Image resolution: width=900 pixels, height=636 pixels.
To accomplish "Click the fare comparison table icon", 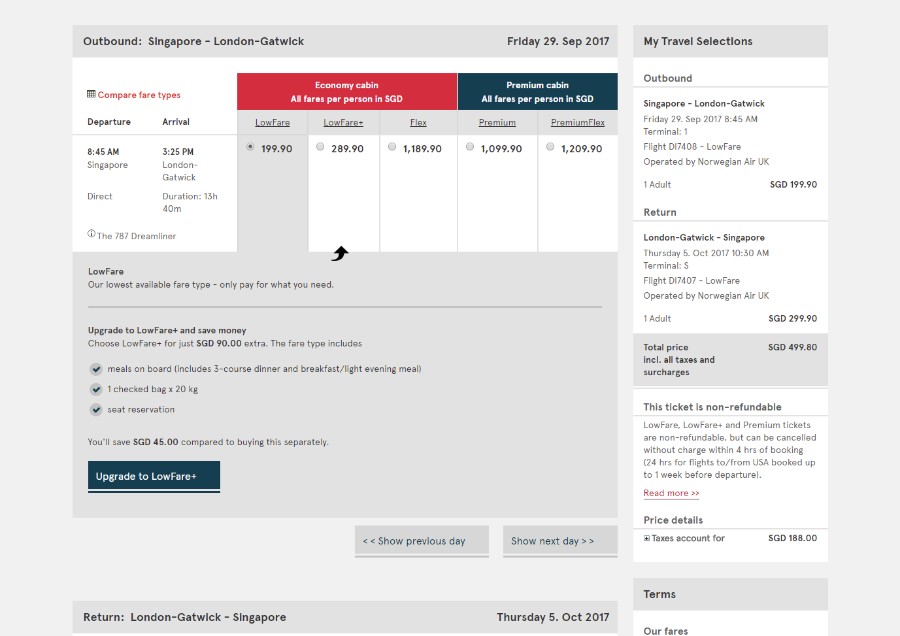I will click(x=91, y=94).
